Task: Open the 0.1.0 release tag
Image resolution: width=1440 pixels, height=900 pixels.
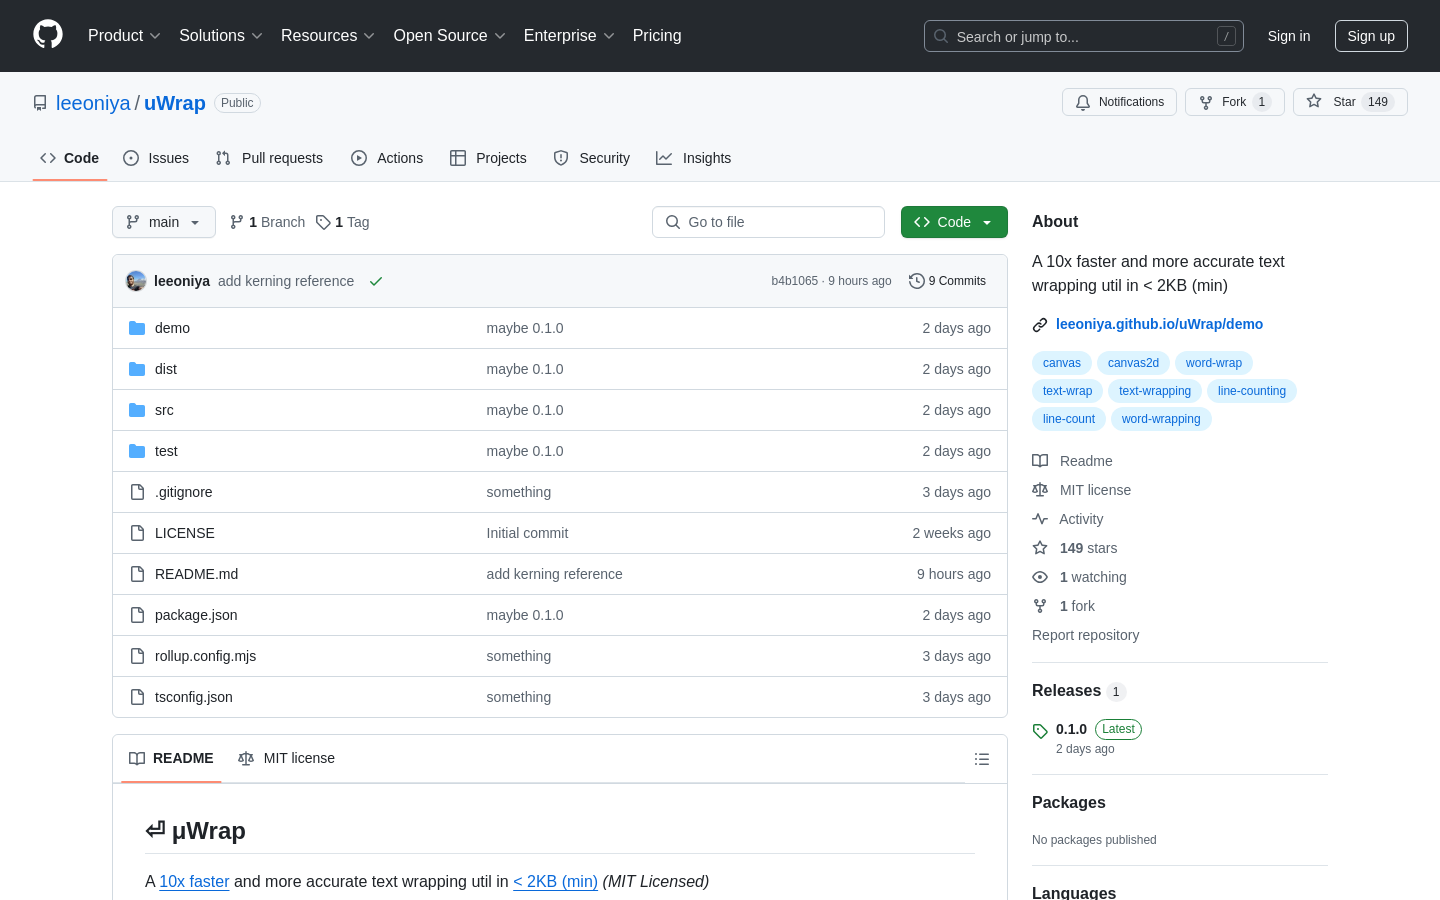Action: [1071, 729]
